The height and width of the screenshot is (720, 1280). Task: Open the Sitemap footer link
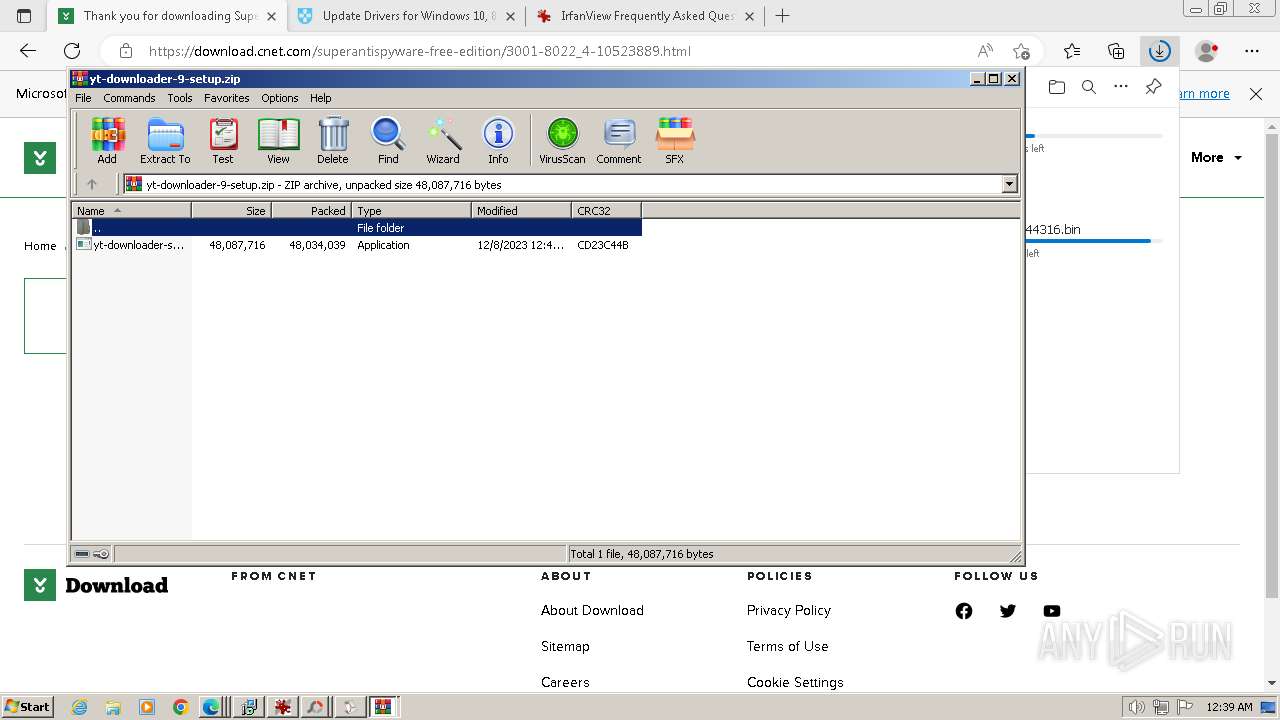565,646
